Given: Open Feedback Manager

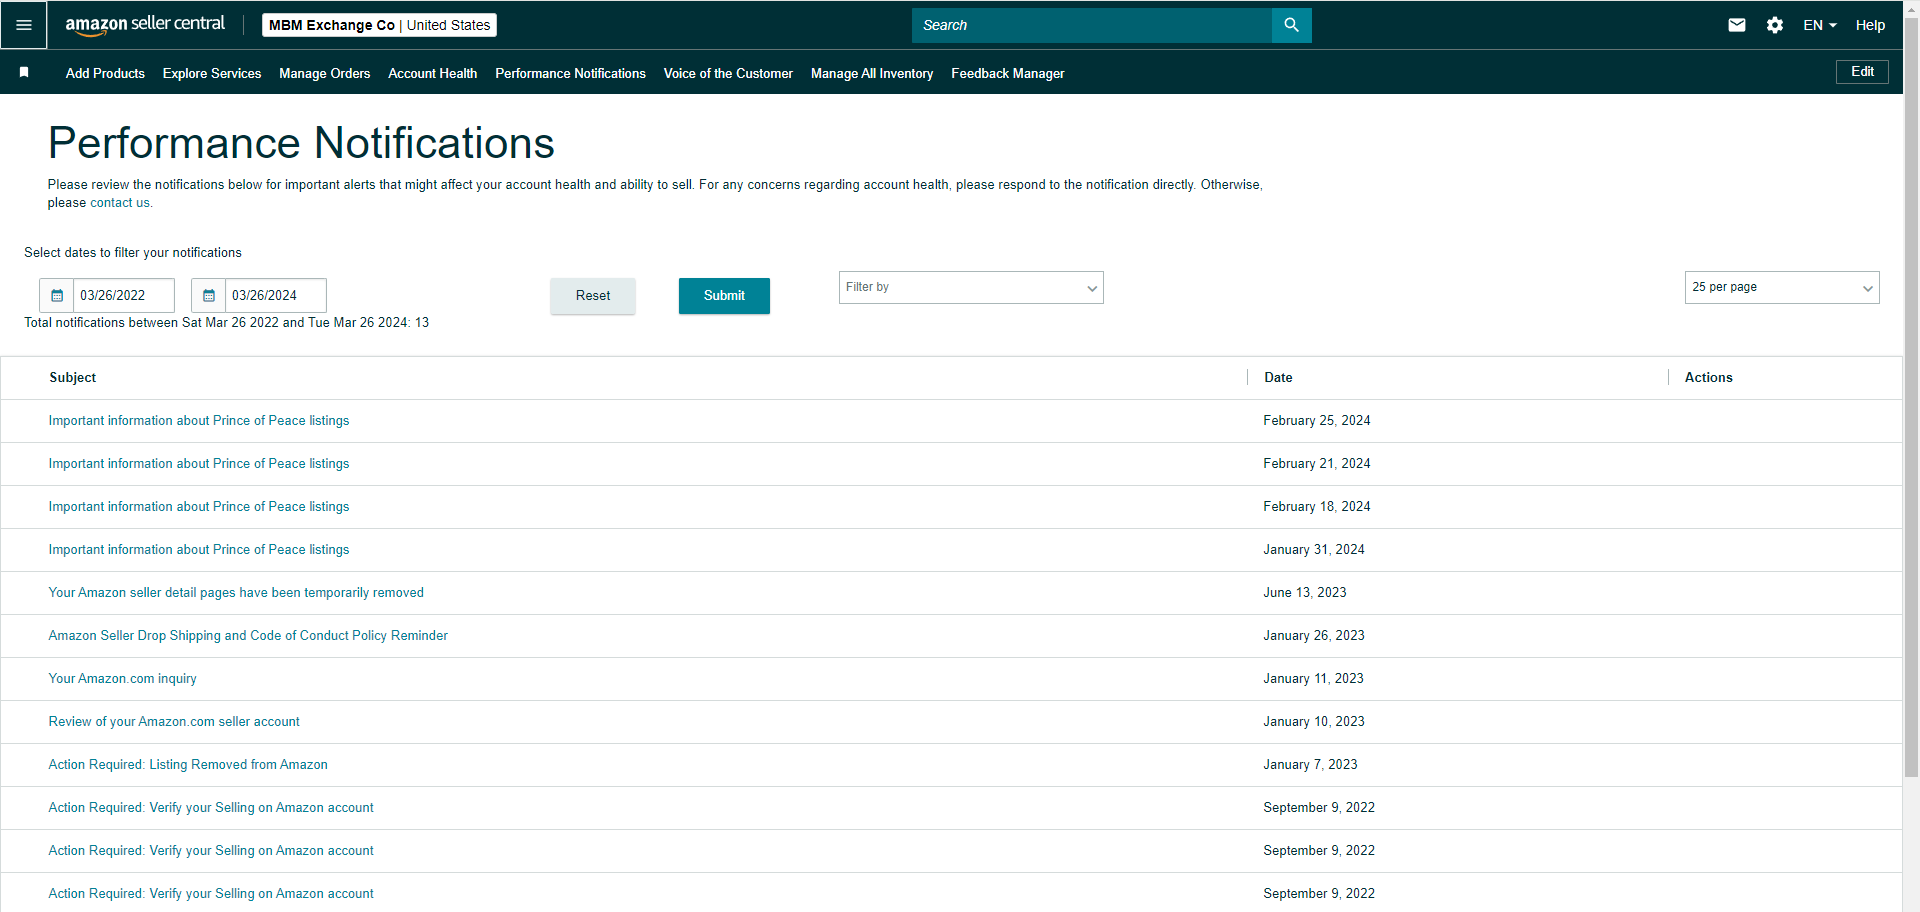Looking at the screenshot, I should (x=1008, y=73).
